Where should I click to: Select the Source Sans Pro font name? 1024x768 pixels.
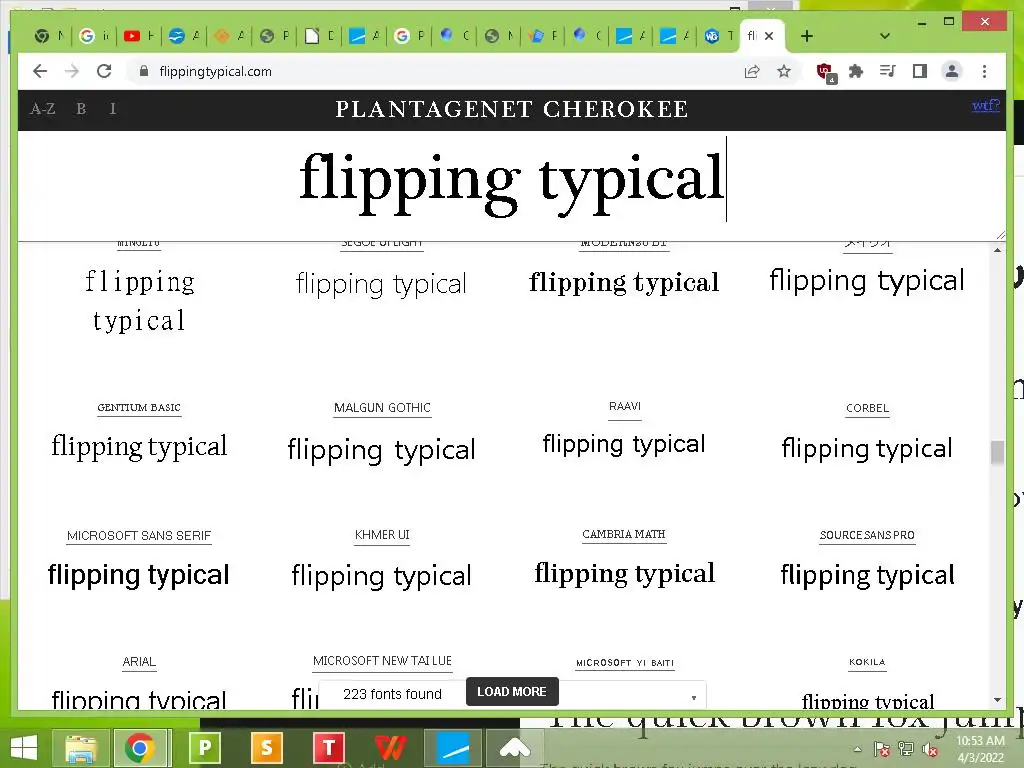[x=867, y=535]
